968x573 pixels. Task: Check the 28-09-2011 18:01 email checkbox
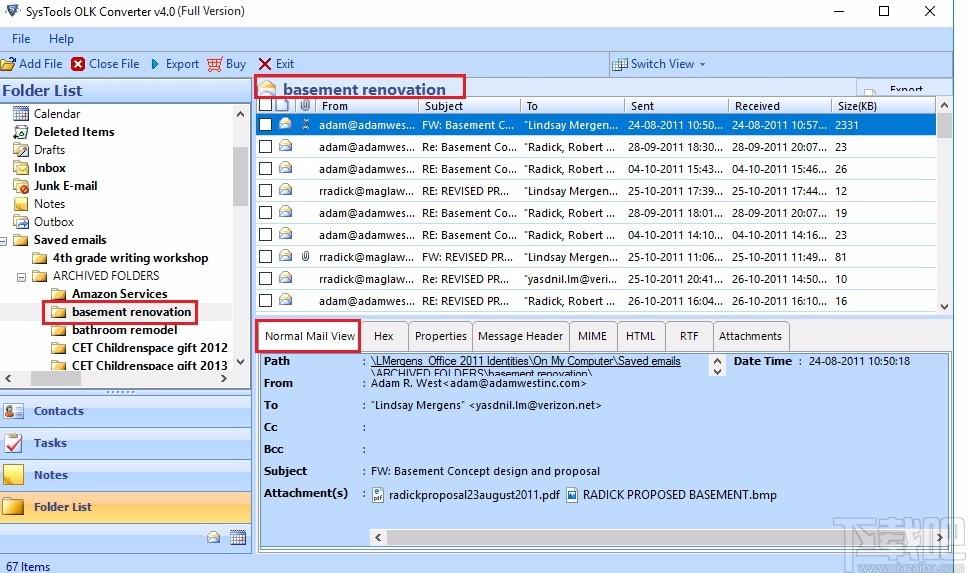[x=265, y=213]
